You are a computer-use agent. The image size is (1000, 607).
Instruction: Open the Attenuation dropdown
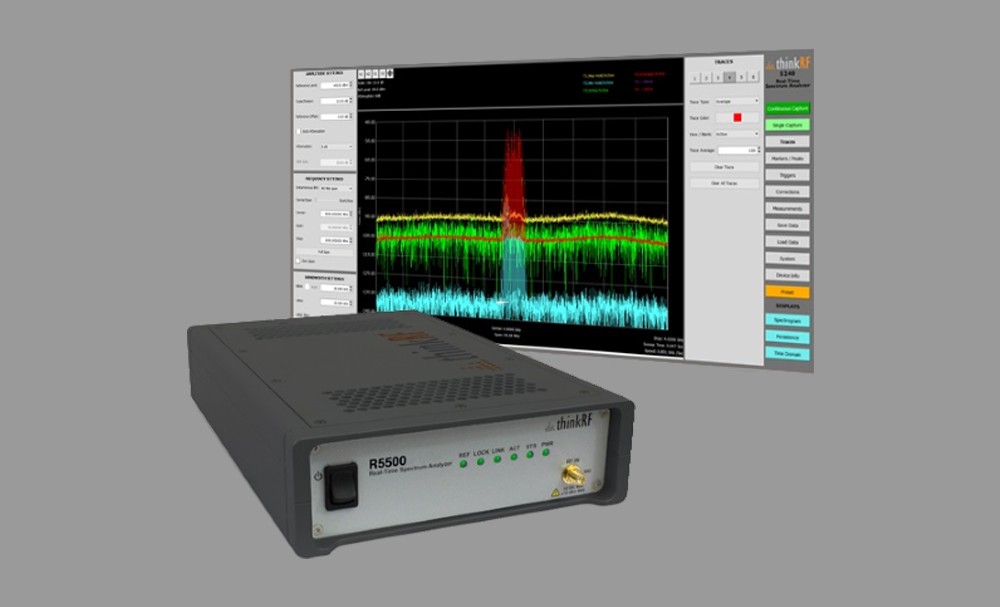pos(335,146)
